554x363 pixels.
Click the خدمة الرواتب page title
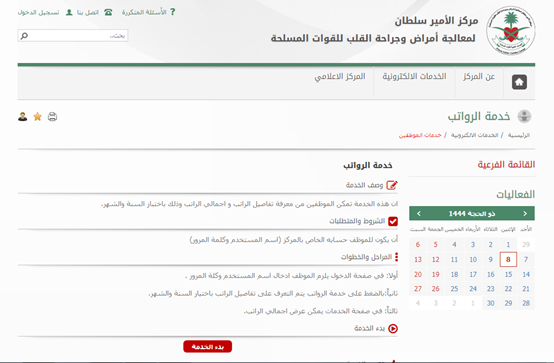[x=479, y=116]
